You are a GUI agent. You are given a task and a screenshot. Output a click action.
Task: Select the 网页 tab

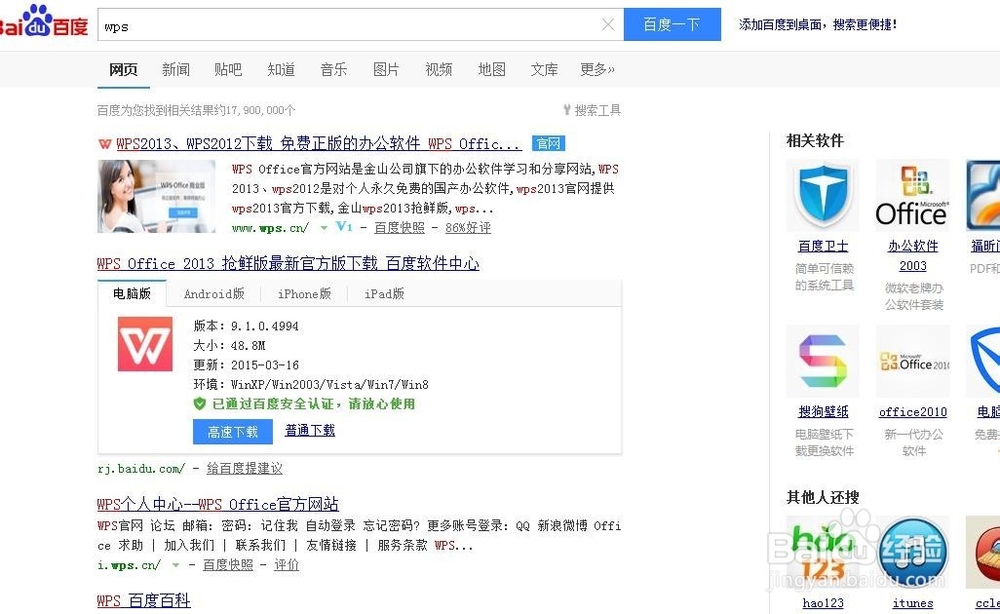(x=123, y=69)
